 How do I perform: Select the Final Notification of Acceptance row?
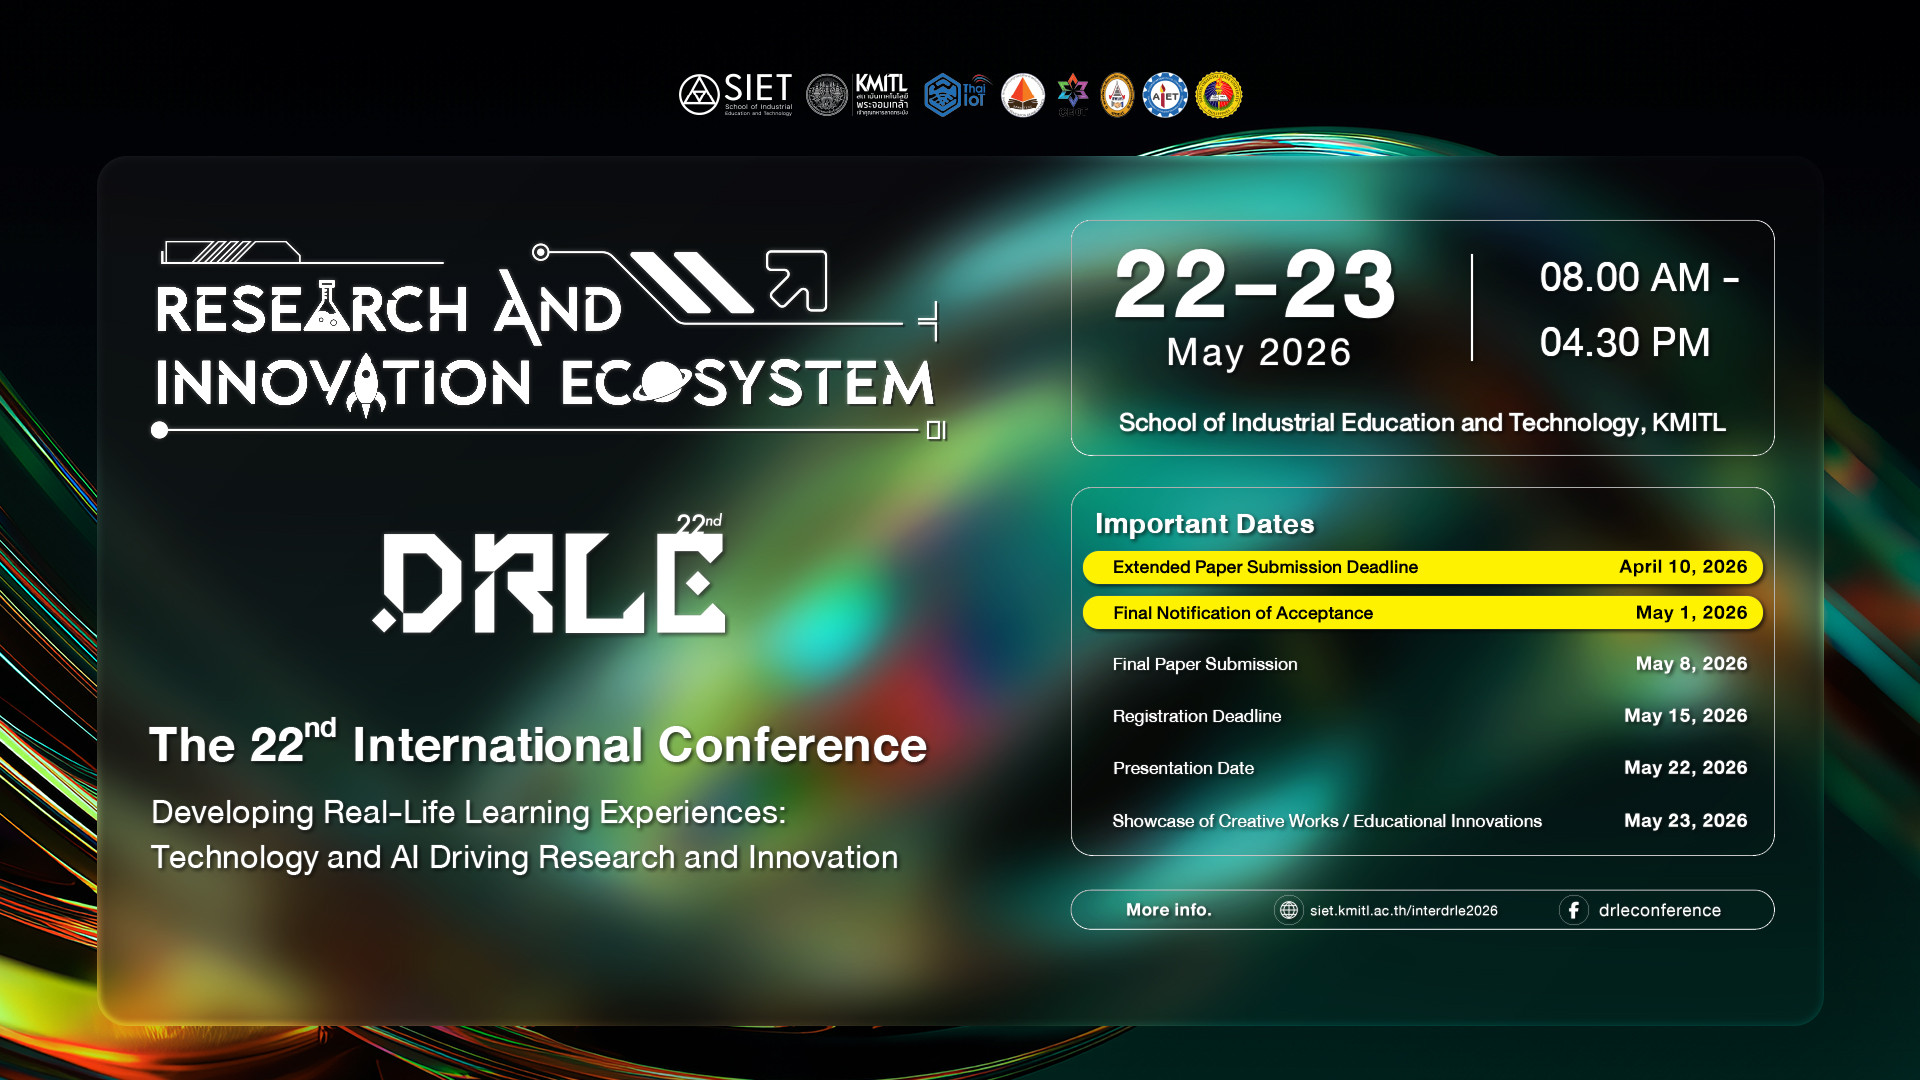click(1421, 613)
